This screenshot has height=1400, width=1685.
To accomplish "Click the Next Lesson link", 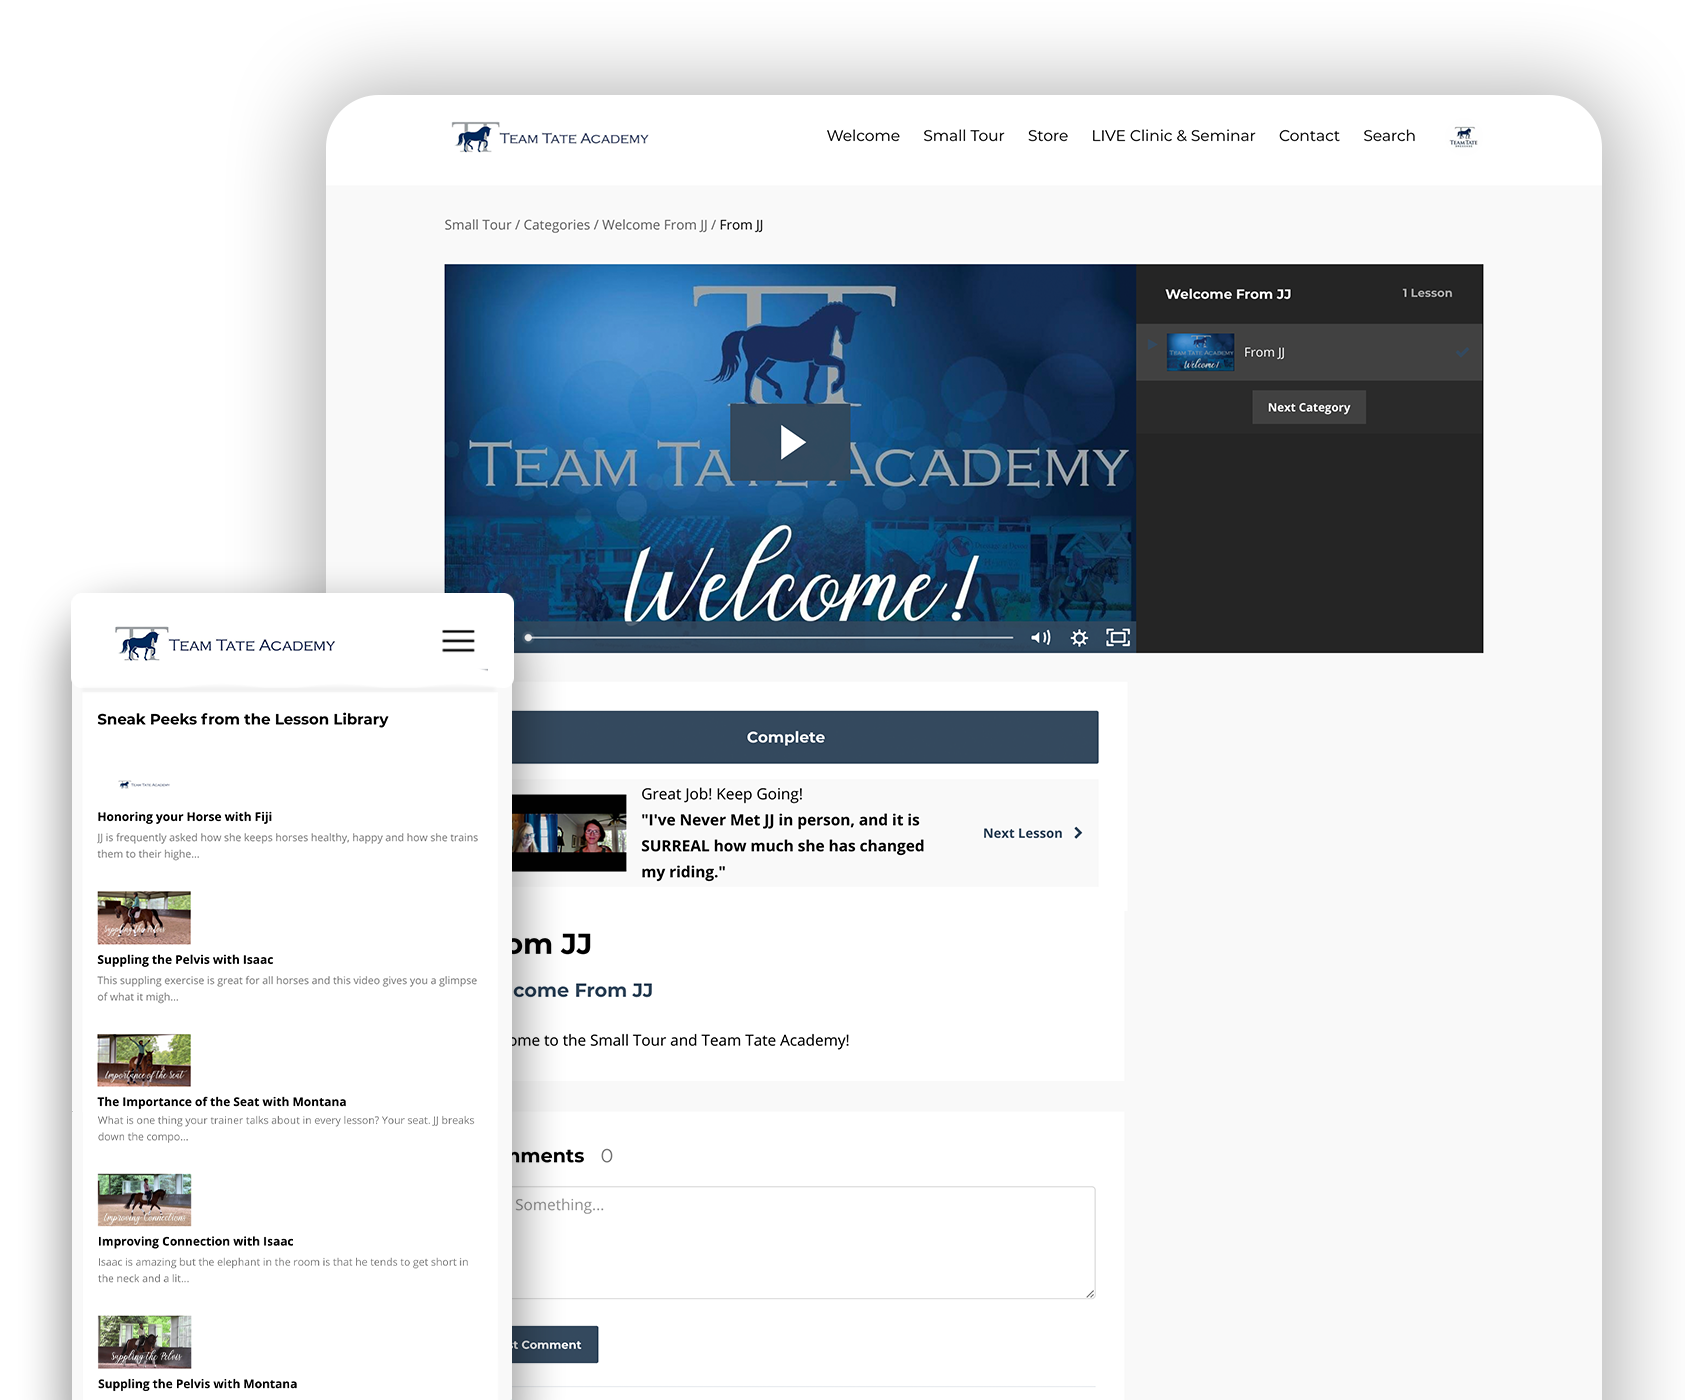I will tap(1022, 833).
